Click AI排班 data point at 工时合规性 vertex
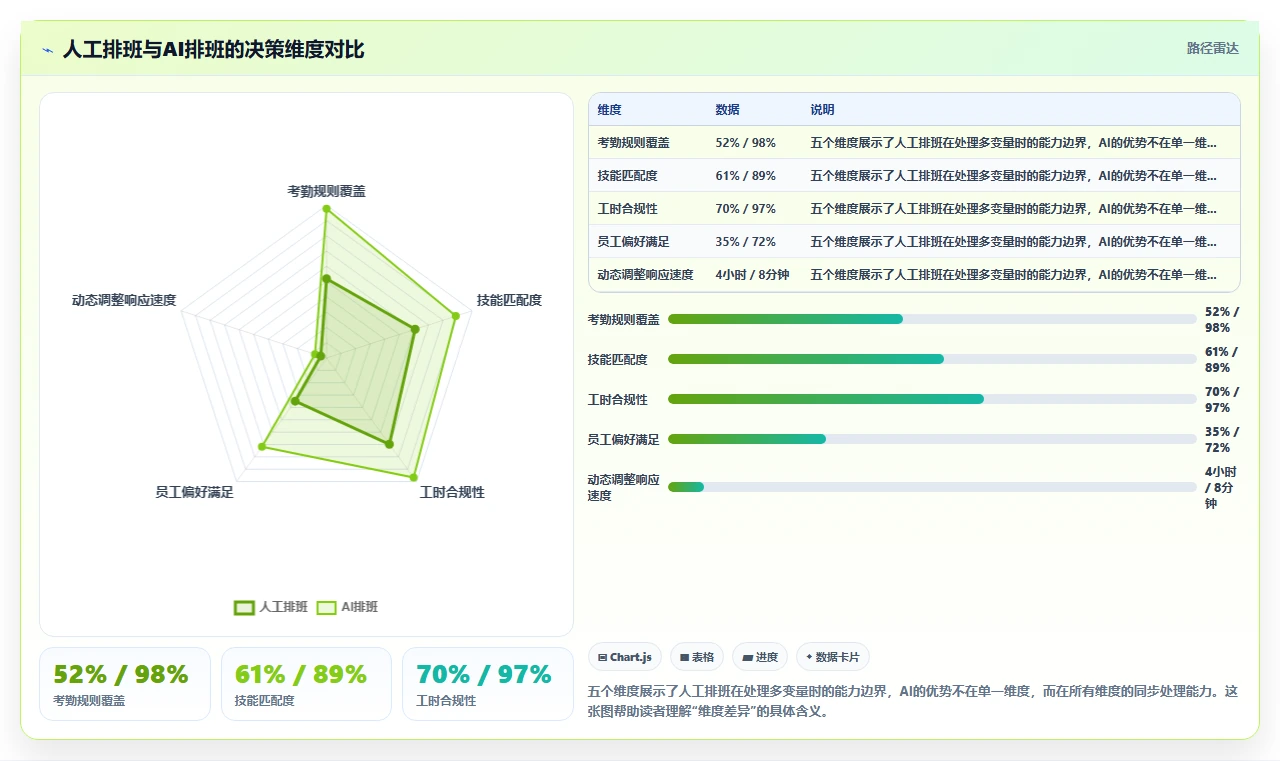The width and height of the screenshot is (1280, 761). click(413, 476)
